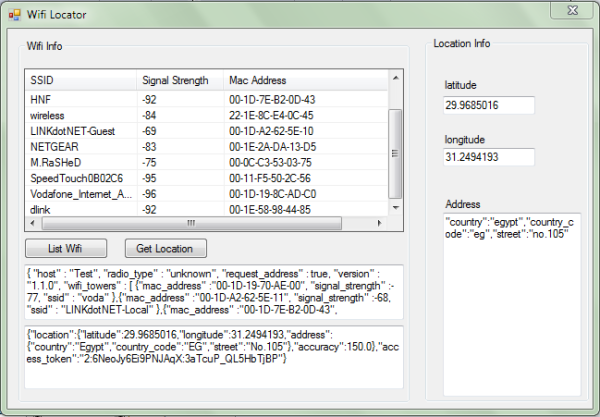Screen dimensions: 600x417
Task: Click MAC address 00-11-F5-50-2C-56
Action: point(270,178)
